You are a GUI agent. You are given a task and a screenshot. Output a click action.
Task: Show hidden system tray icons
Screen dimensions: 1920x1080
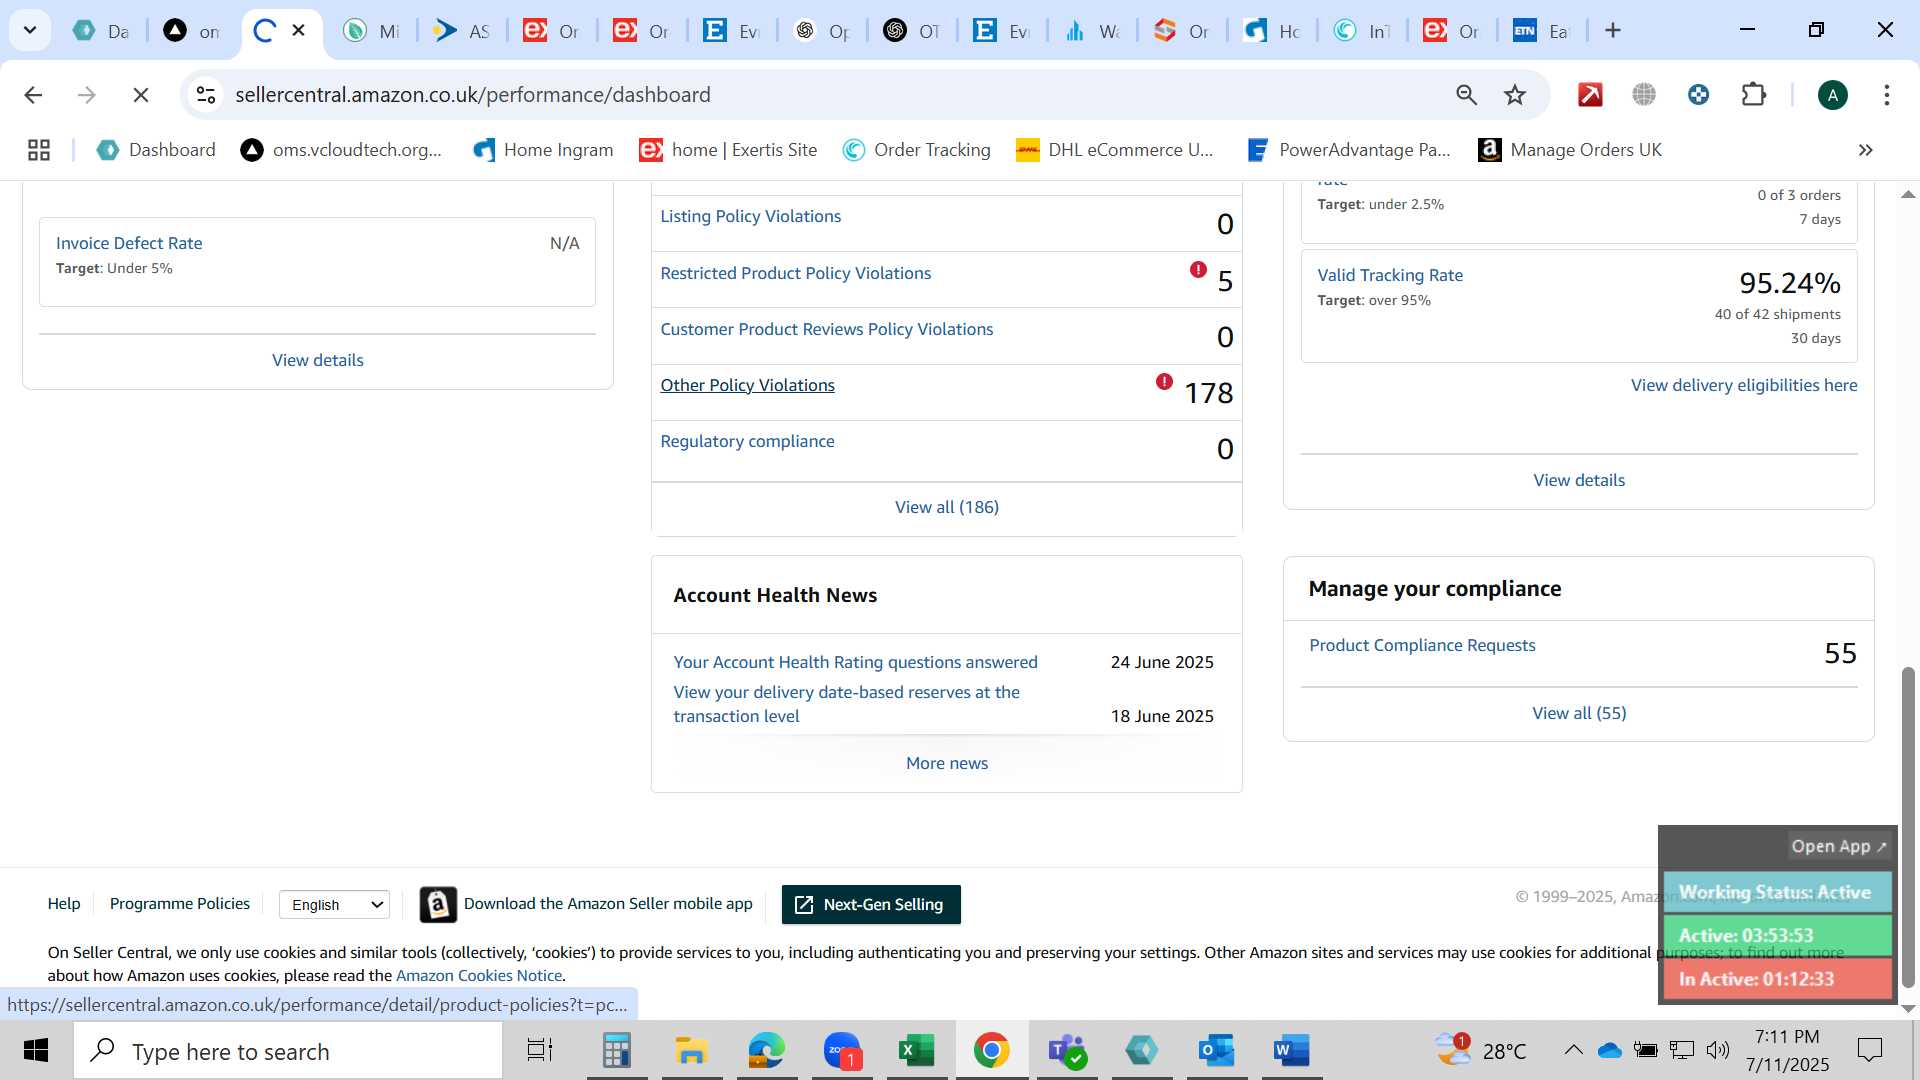1573,1050
